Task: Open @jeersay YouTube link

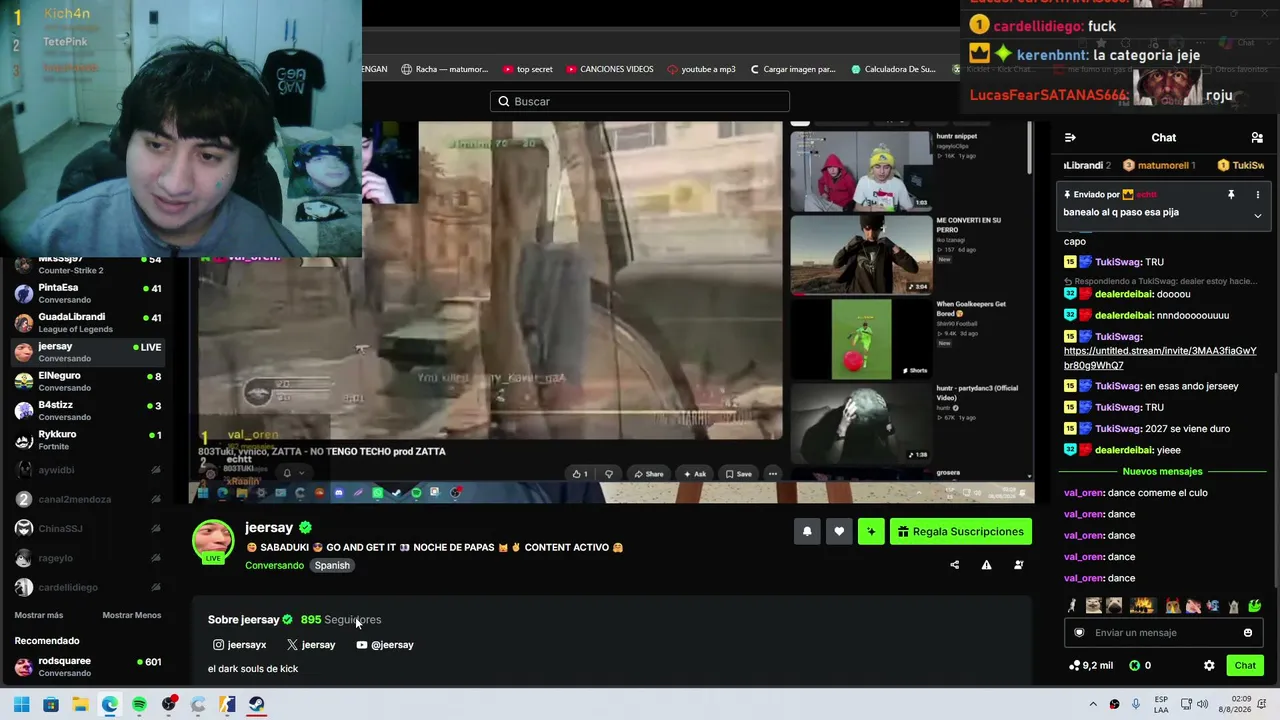Action: (385, 645)
